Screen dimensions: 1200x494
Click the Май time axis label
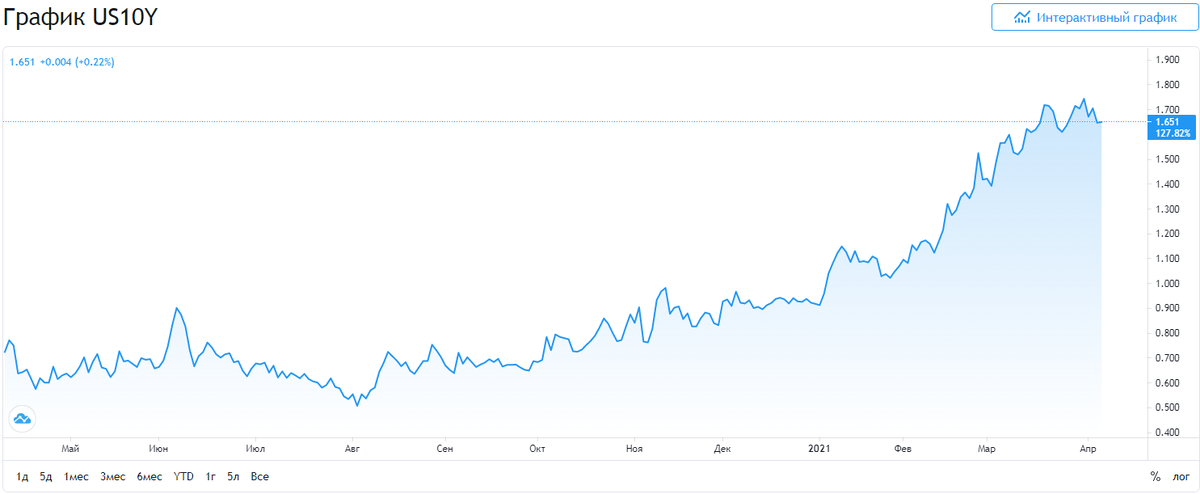coord(70,449)
